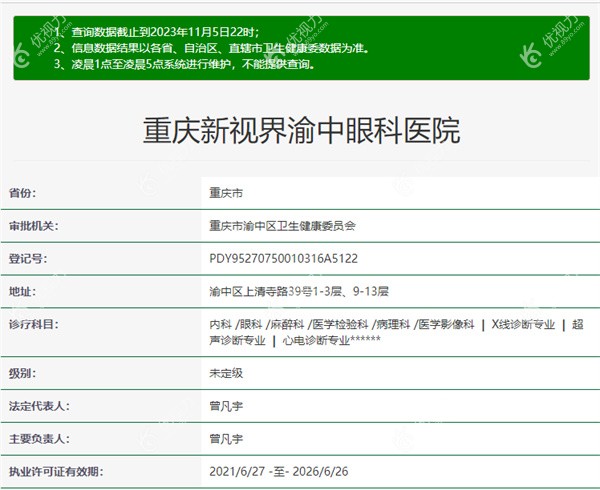Select address 渝中区上清寺路39号1-3层、9-13层
The width and height of the screenshot is (600, 490).
(x=299, y=291)
